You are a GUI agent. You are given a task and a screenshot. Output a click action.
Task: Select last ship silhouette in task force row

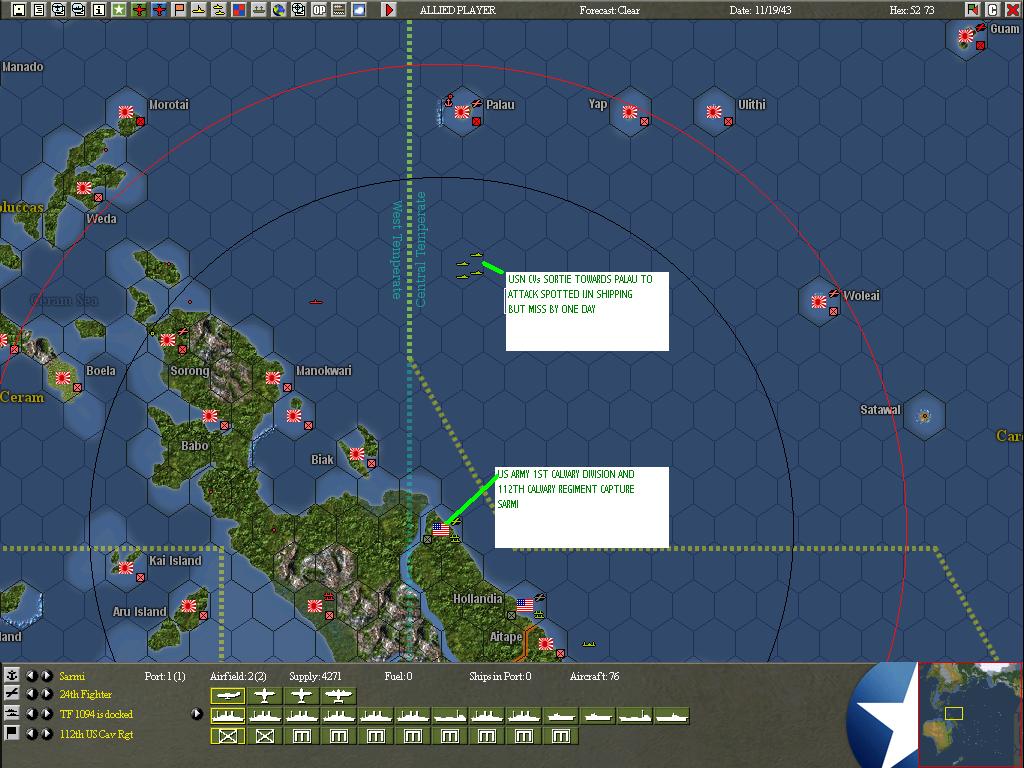click(x=671, y=716)
